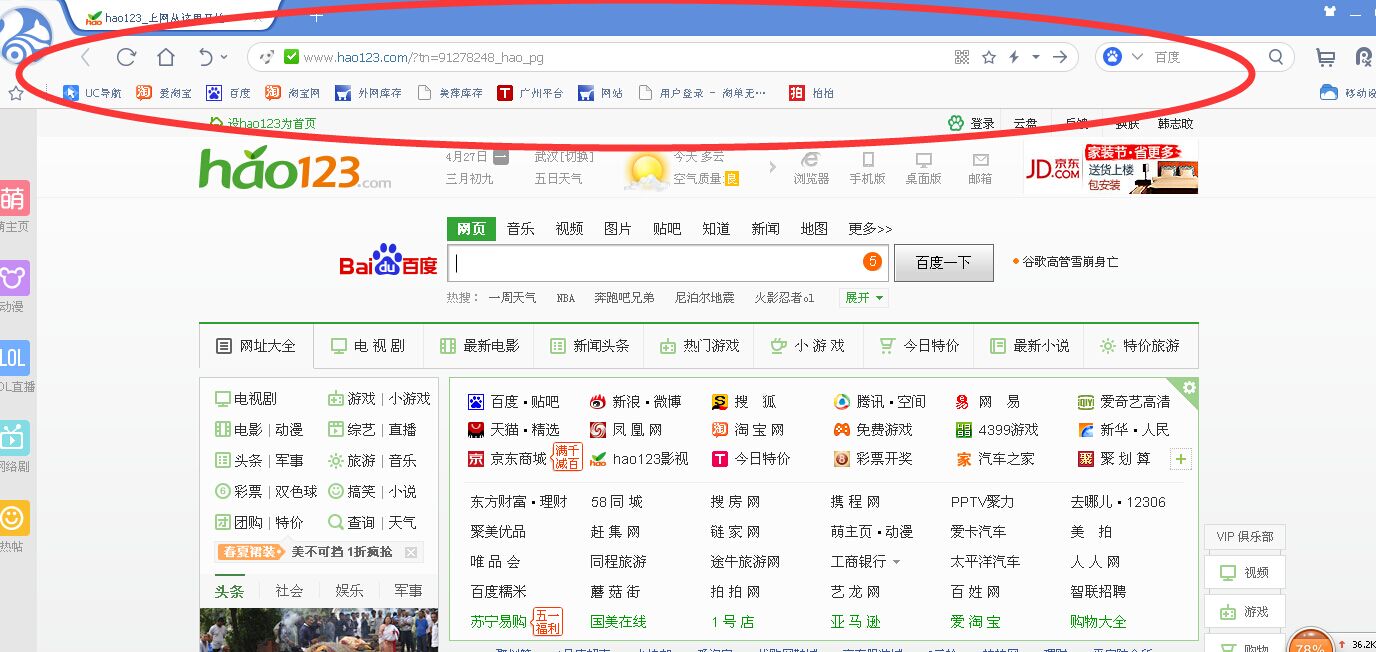Click the sunny weather icon
The width and height of the screenshot is (1376, 652).
[x=646, y=169]
